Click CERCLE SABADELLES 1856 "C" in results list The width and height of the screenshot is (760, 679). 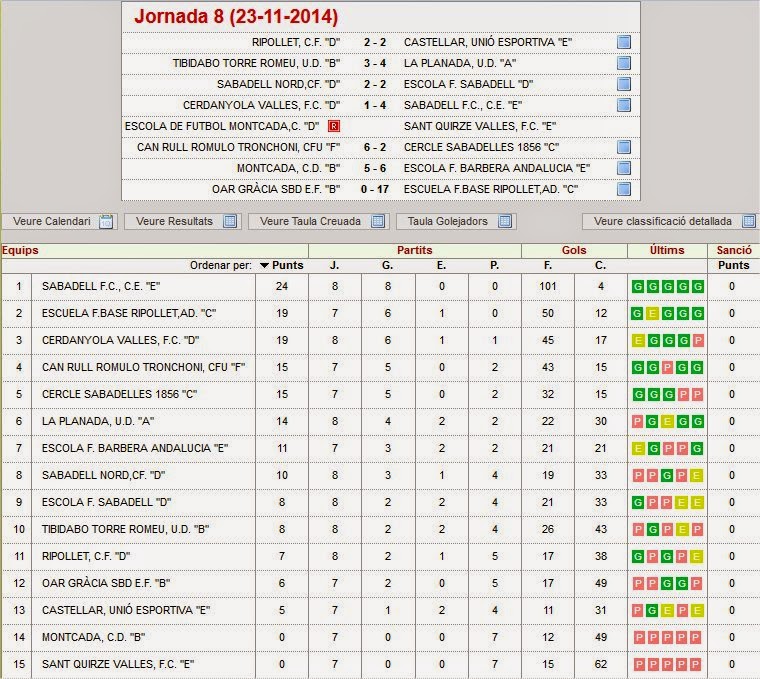tap(481, 147)
